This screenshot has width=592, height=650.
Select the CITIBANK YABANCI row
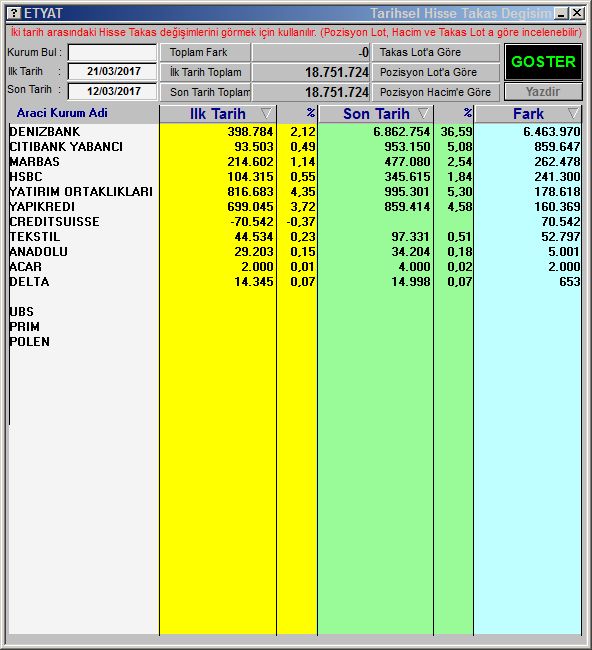pyautogui.click(x=295, y=146)
